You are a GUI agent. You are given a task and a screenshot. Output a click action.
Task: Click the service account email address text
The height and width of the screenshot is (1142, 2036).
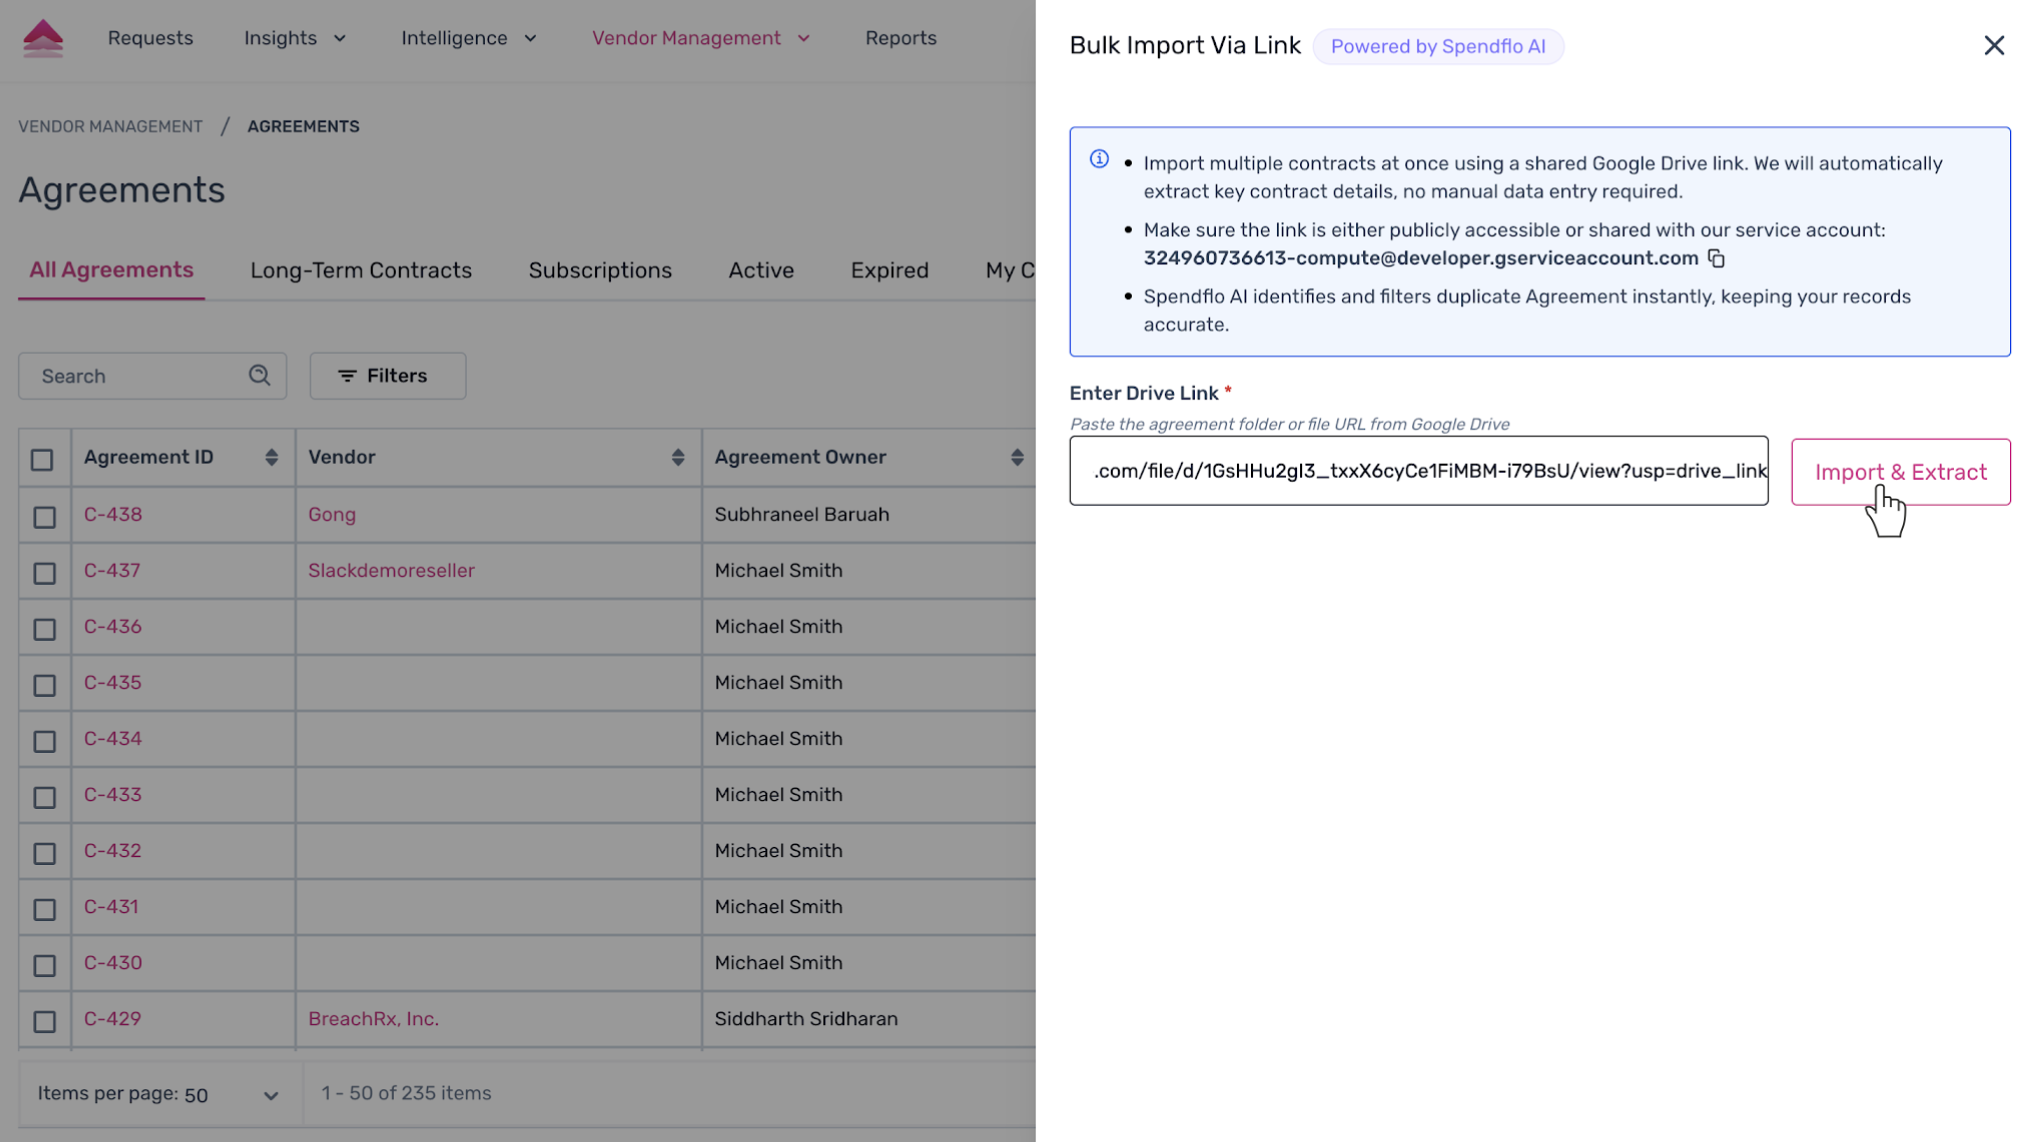(1420, 258)
